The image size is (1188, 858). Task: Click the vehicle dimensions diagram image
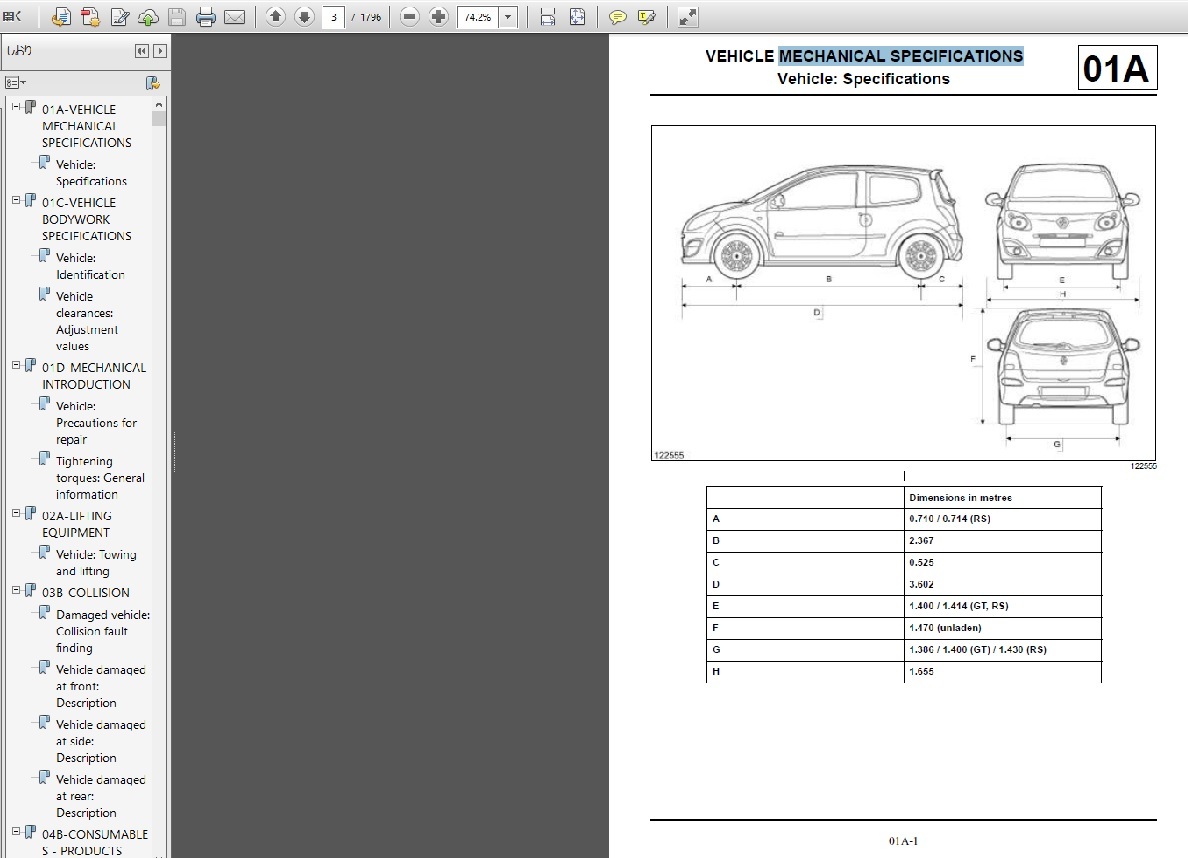(903, 293)
